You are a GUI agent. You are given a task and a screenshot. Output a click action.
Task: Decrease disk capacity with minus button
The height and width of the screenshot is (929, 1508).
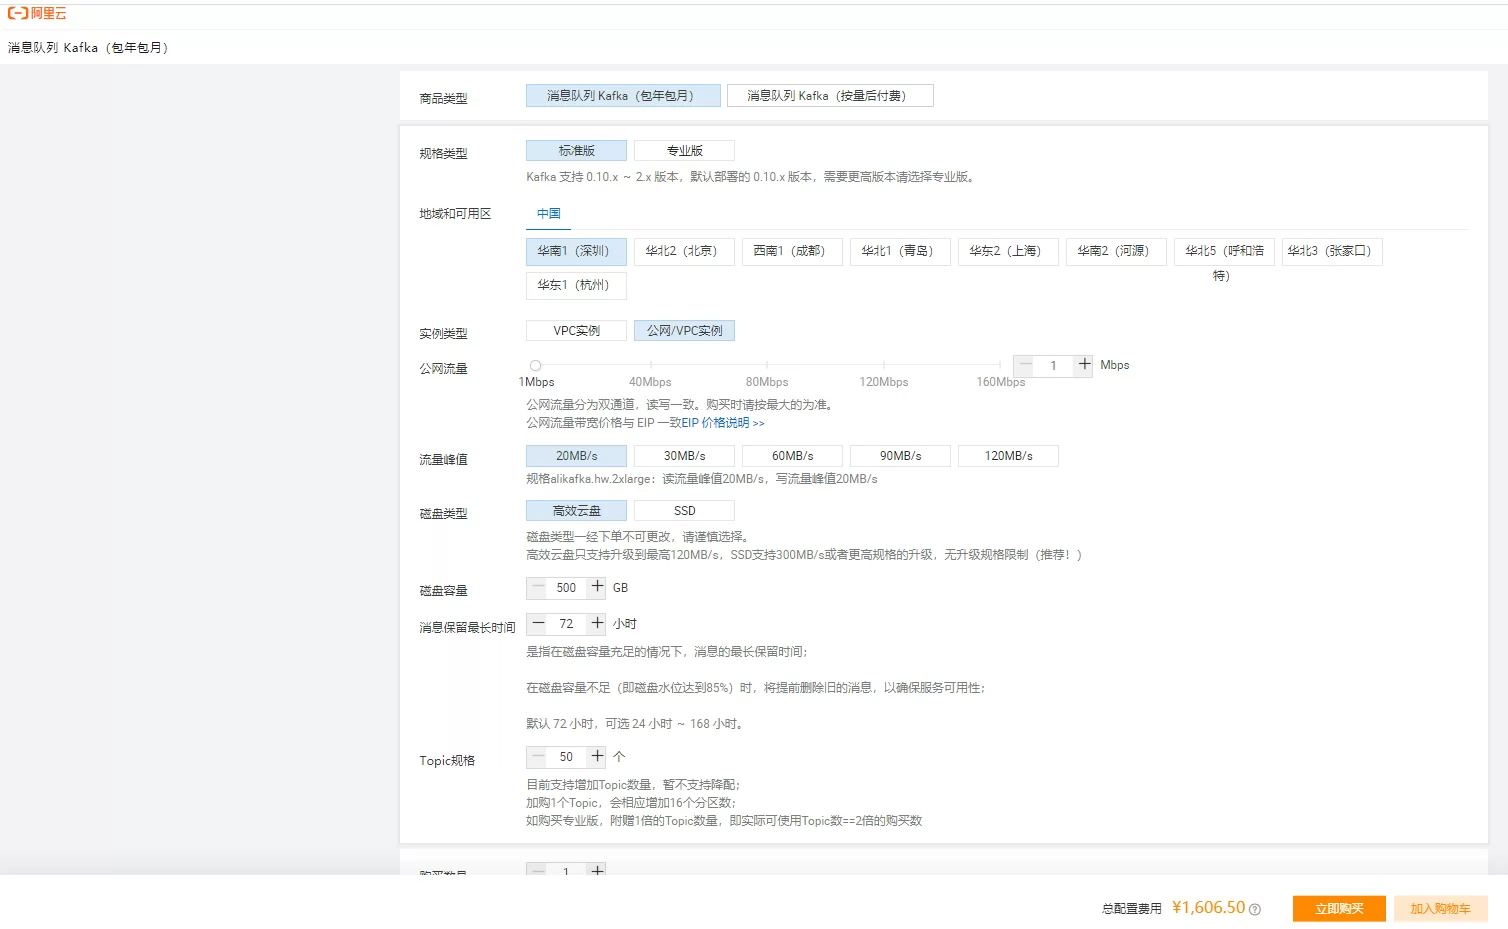pos(538,587)
